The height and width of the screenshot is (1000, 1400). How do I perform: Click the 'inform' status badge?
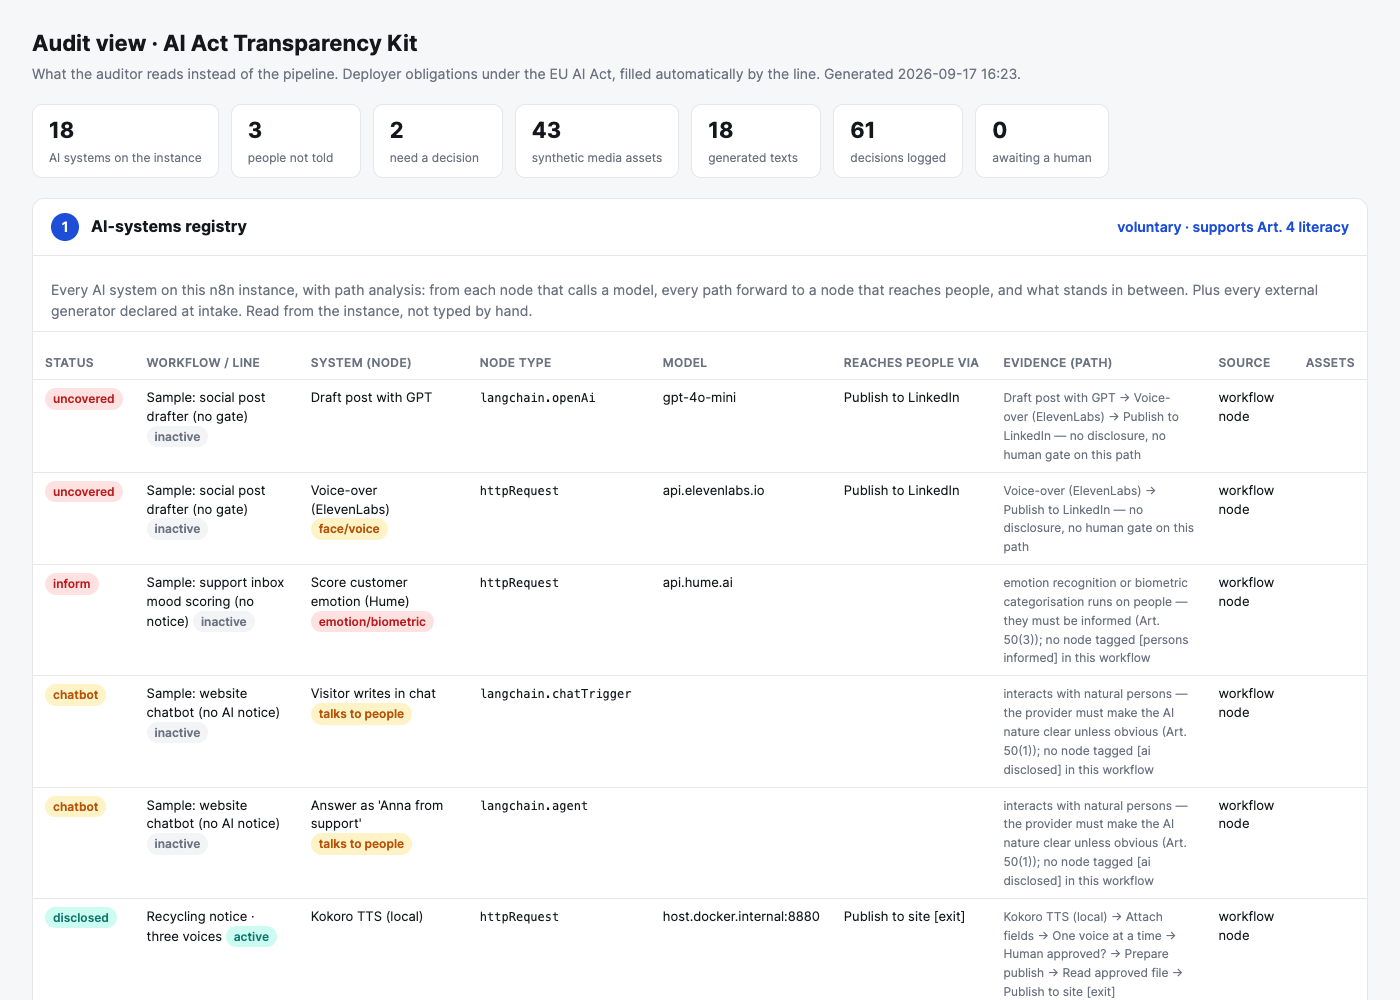click(x=72, y=584)
